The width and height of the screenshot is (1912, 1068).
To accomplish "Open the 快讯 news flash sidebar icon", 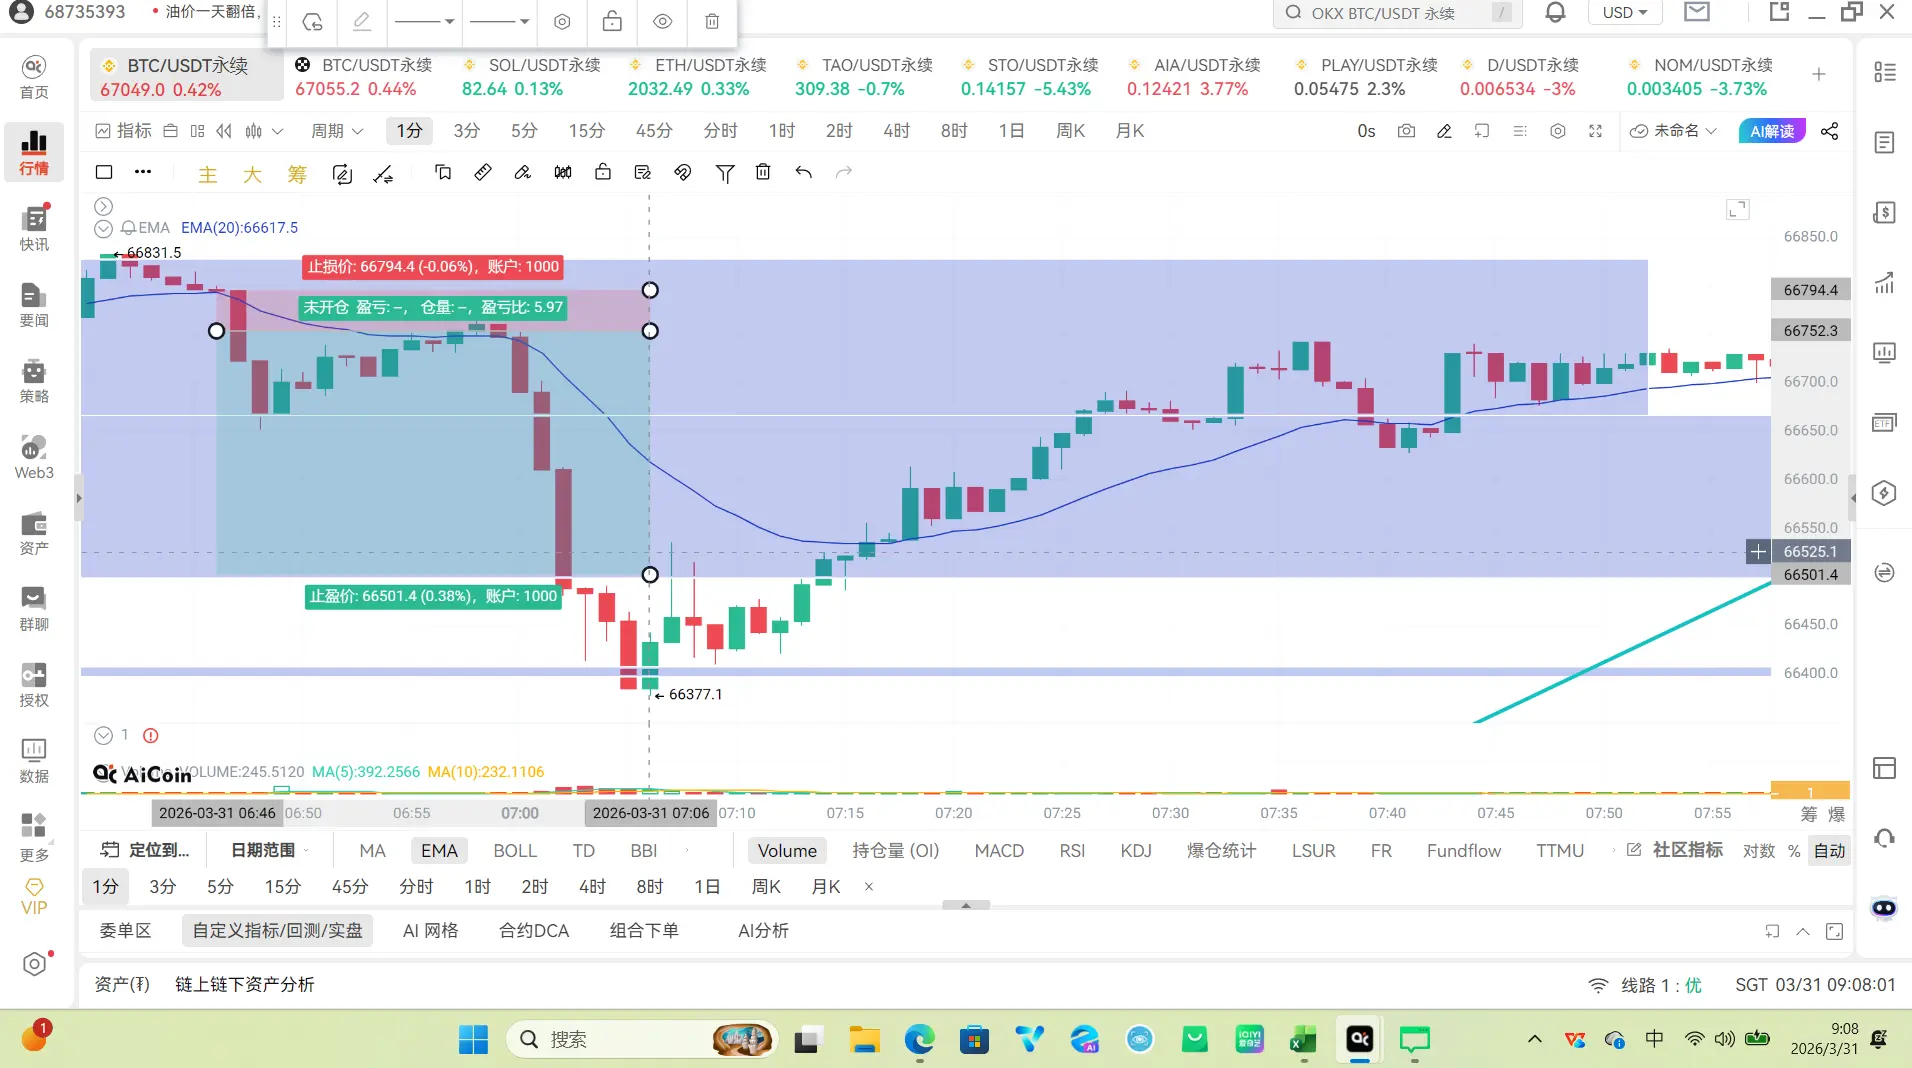I will click(34, 228).
